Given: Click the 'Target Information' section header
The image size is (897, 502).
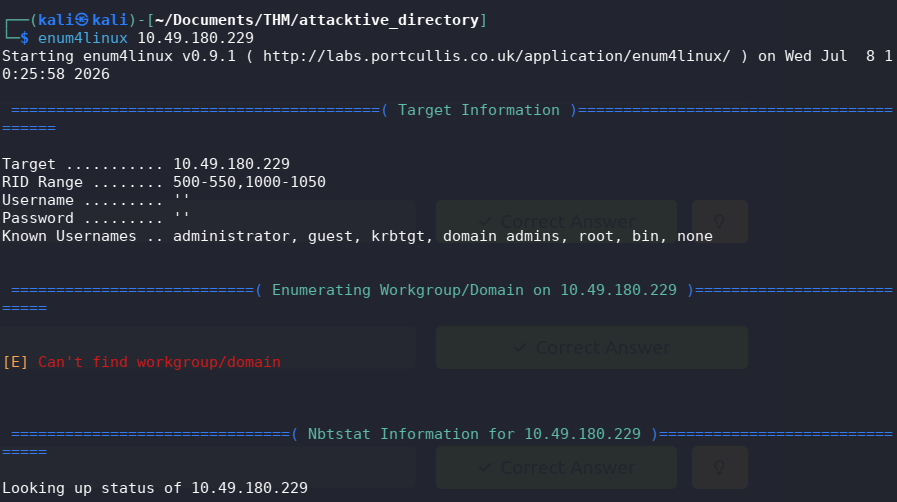Looking at the screenshot, I should pos(479,110).
